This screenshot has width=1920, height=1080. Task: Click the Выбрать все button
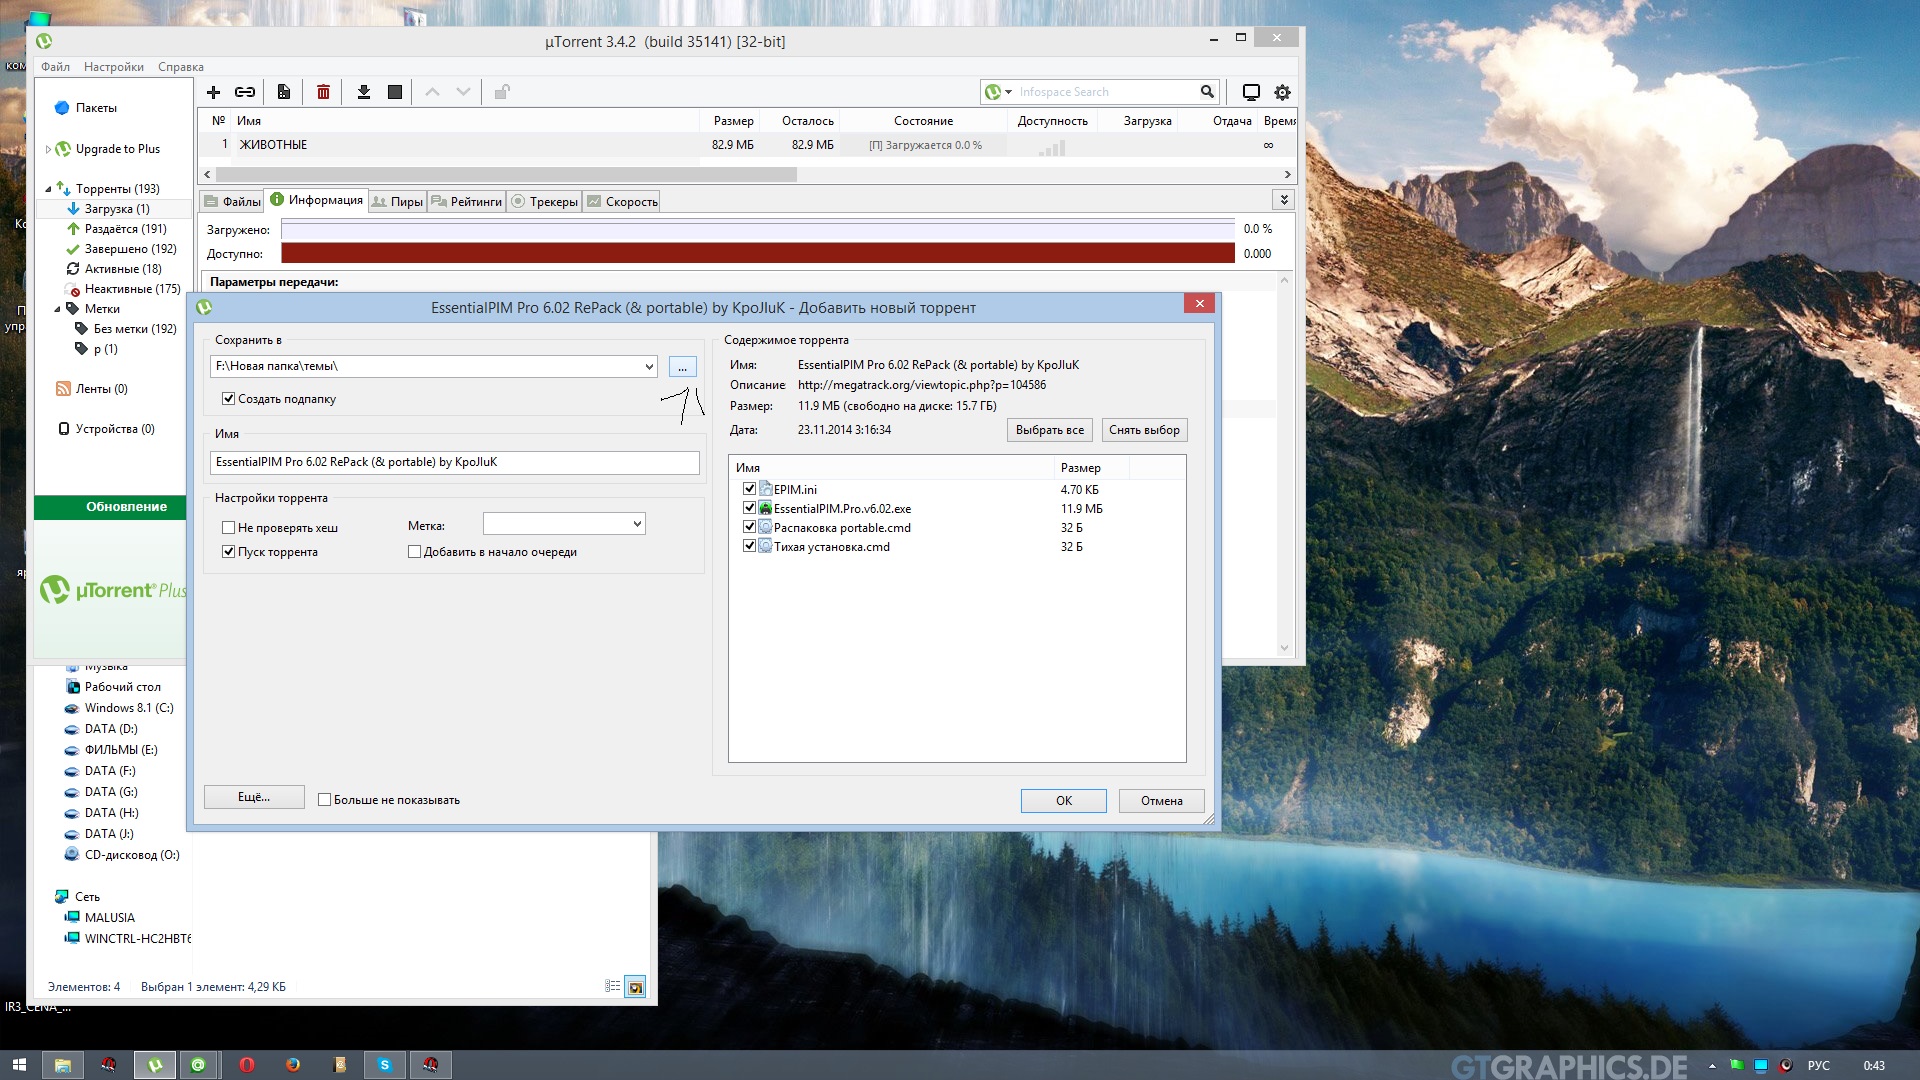click(x=1049, y=430)
